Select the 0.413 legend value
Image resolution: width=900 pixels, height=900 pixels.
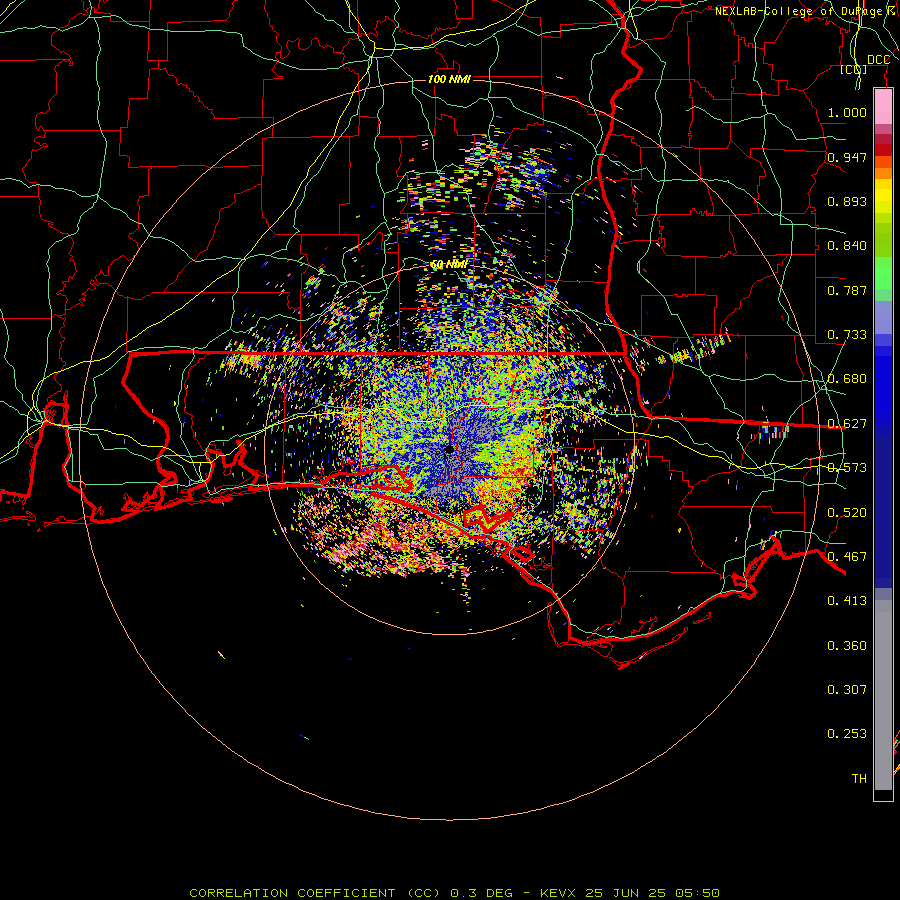847,601
